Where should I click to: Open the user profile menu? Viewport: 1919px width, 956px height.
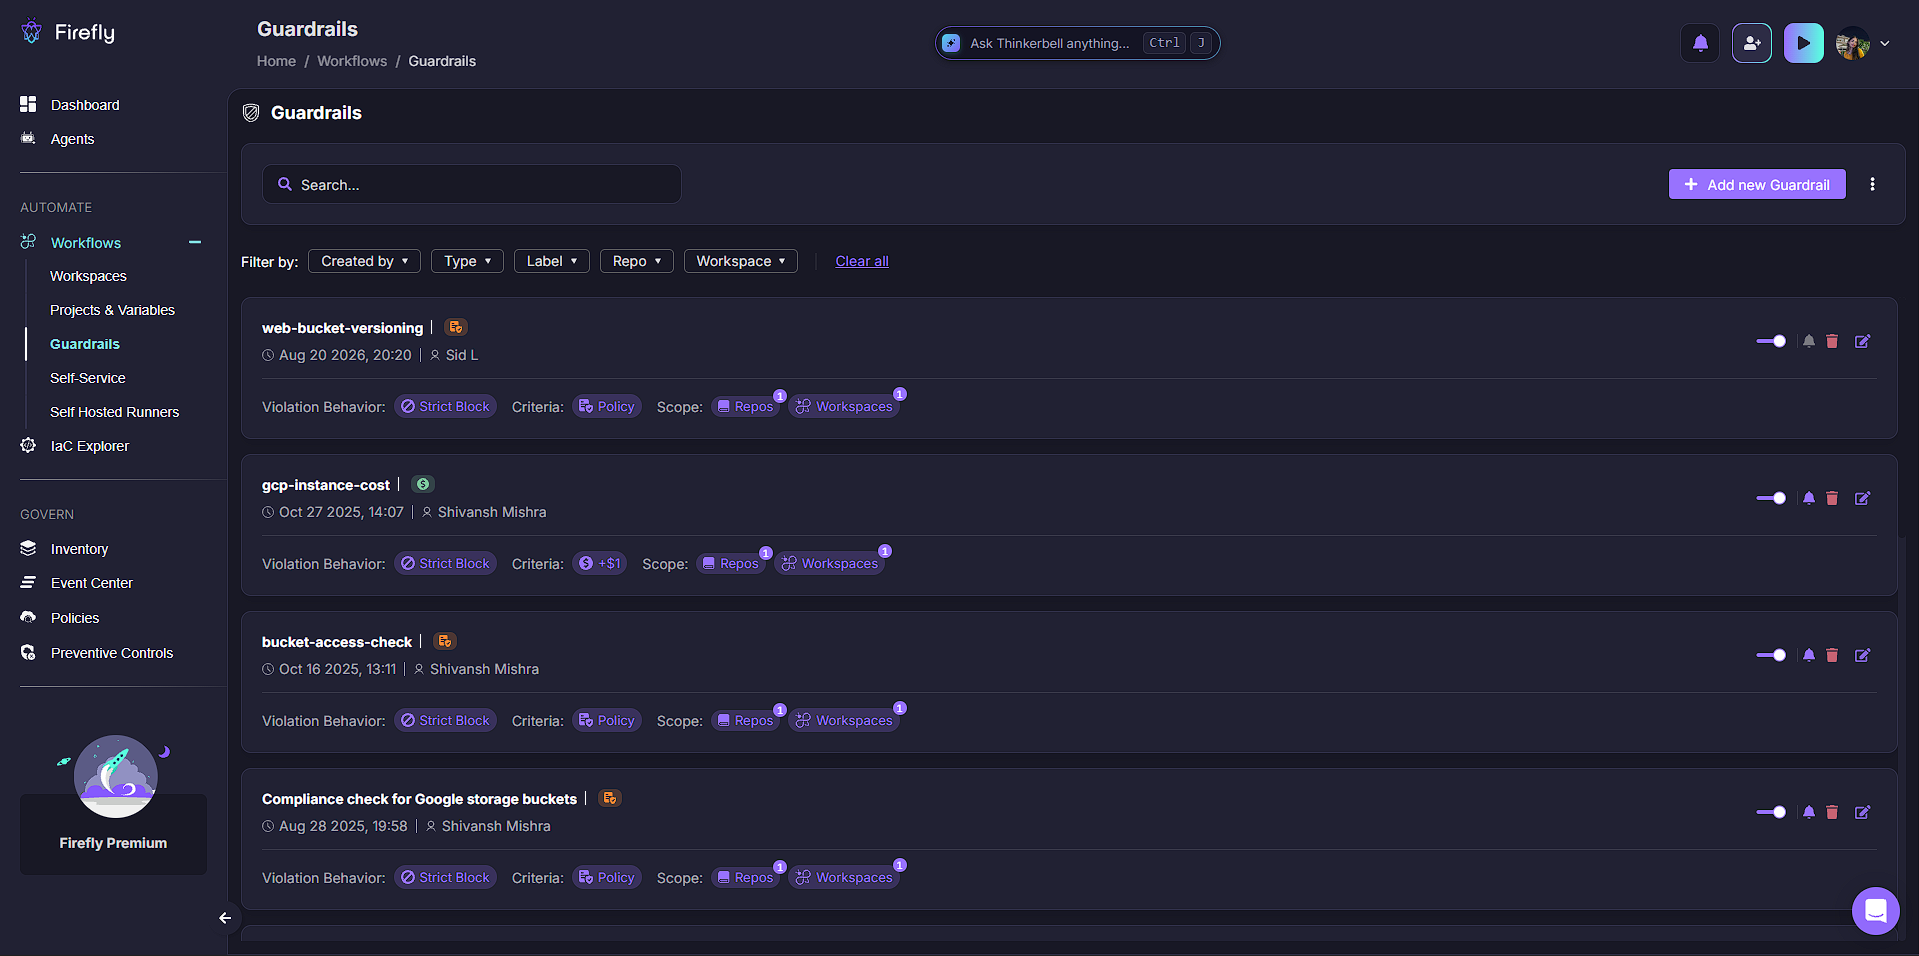[x=1862, y=43]
